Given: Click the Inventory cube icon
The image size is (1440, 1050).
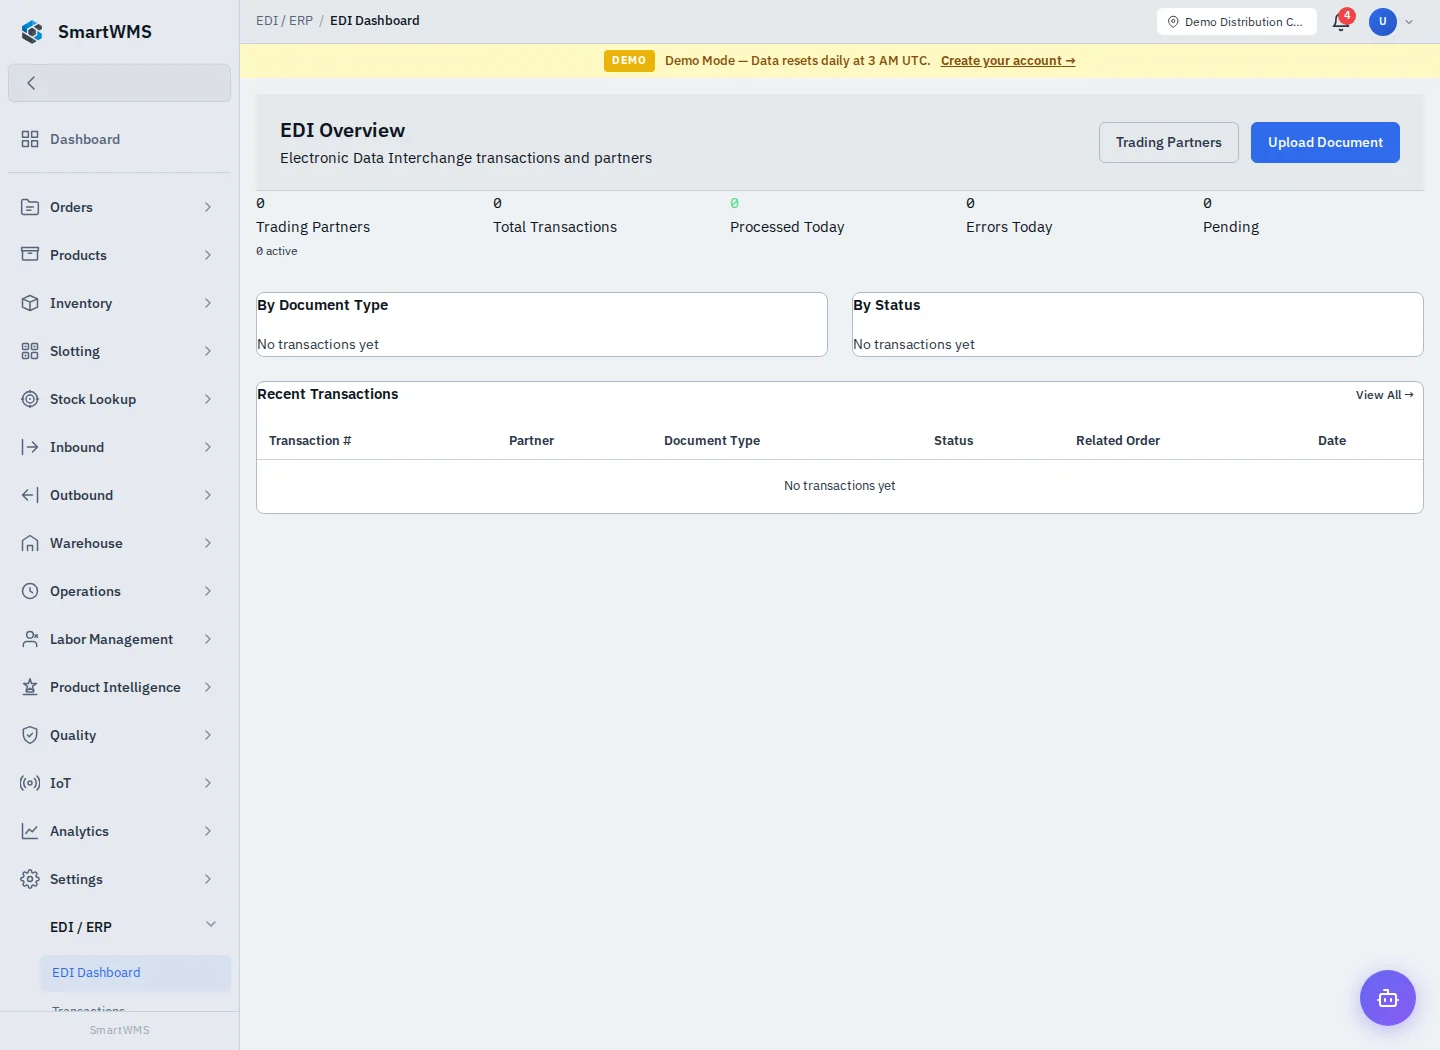Looking at the screenshot, I should pyautogui.click(x=30, y=303).
